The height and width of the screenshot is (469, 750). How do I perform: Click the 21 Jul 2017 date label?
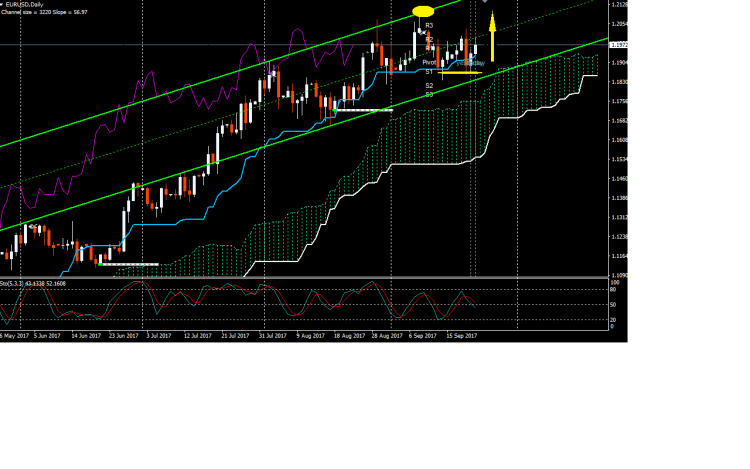(235, 336)
